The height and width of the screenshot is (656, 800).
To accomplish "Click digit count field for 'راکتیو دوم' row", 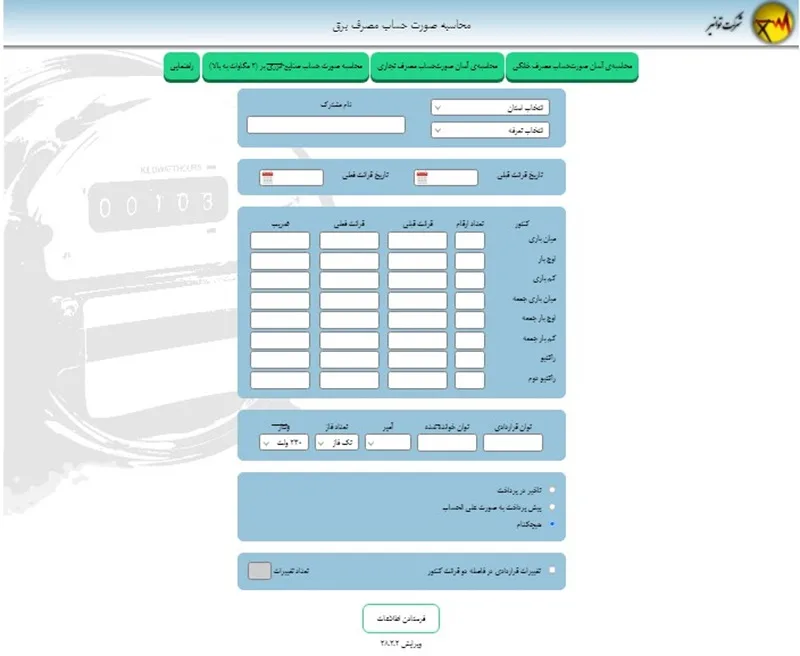I will 470,380.
